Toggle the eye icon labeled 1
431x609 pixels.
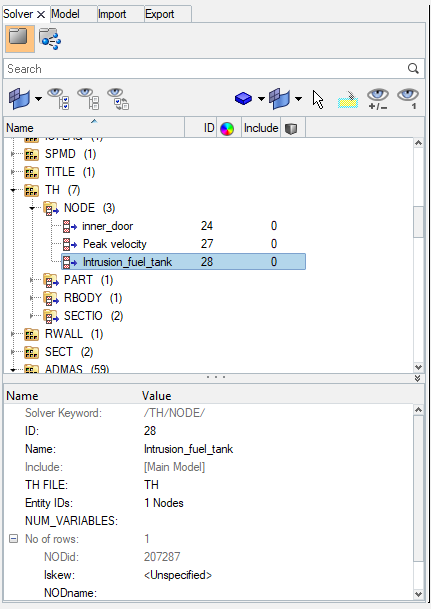point(408,99)
